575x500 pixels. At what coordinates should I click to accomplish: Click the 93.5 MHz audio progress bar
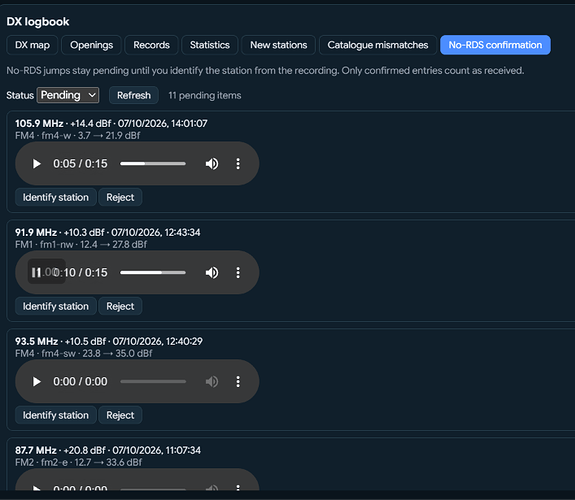point(153,382)
